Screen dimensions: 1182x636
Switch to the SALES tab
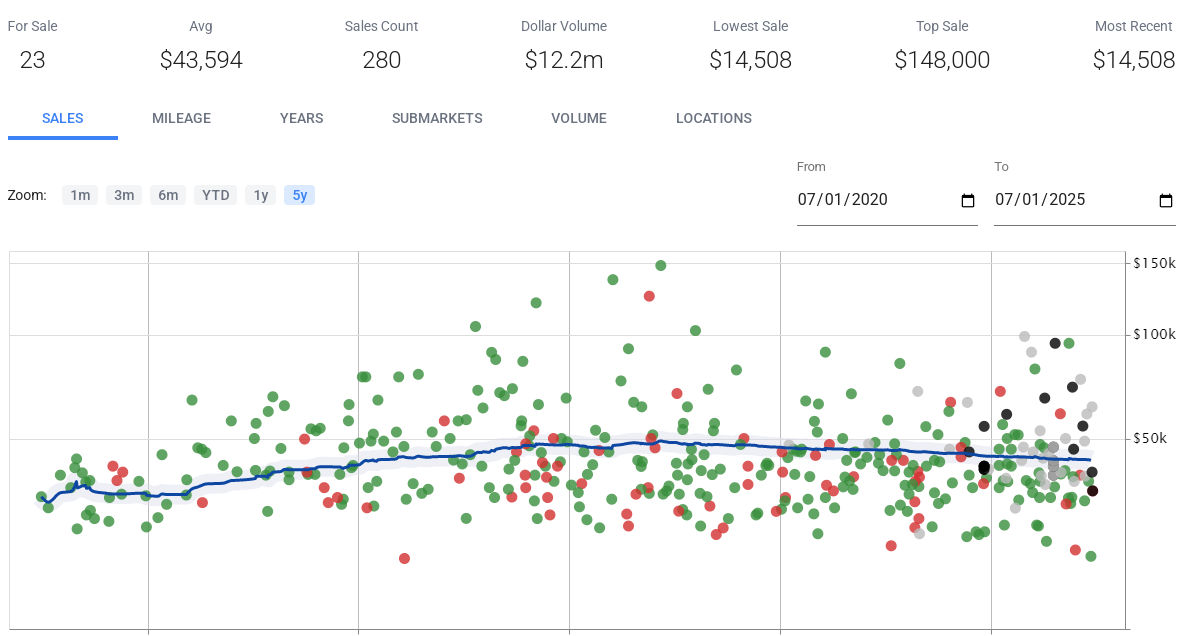point(63,118)
